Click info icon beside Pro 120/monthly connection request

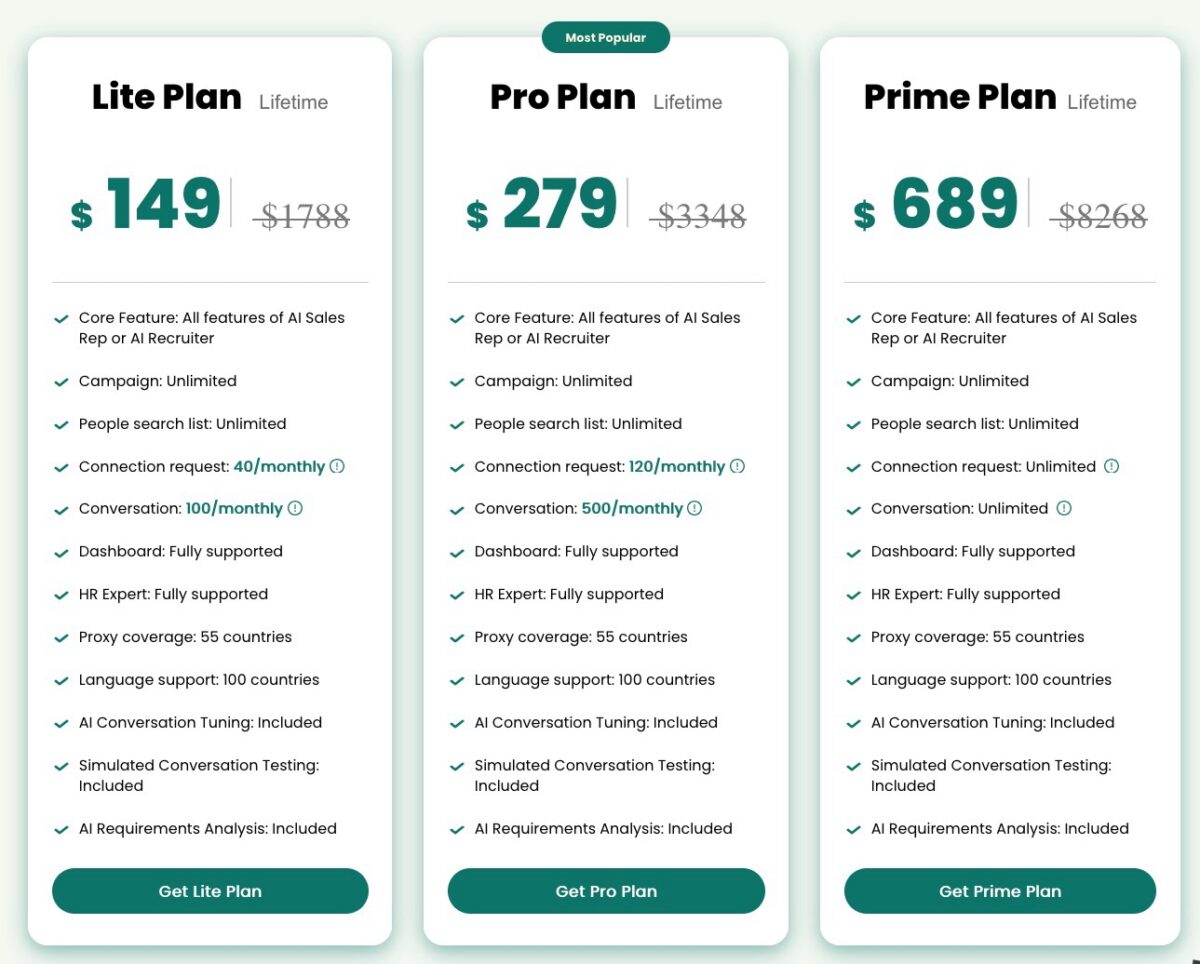pyautogui.click(x=737, y=466)
